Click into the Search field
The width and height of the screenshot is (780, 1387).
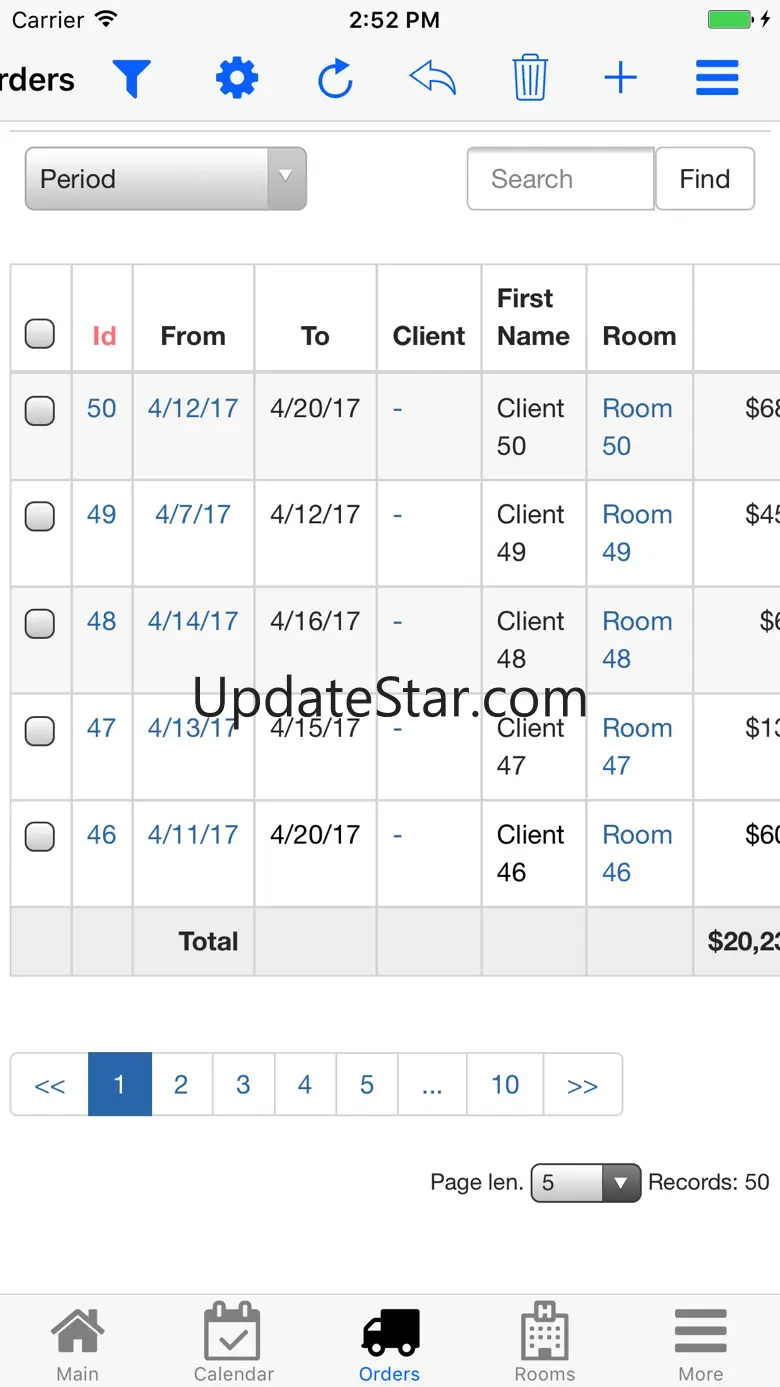560,179
